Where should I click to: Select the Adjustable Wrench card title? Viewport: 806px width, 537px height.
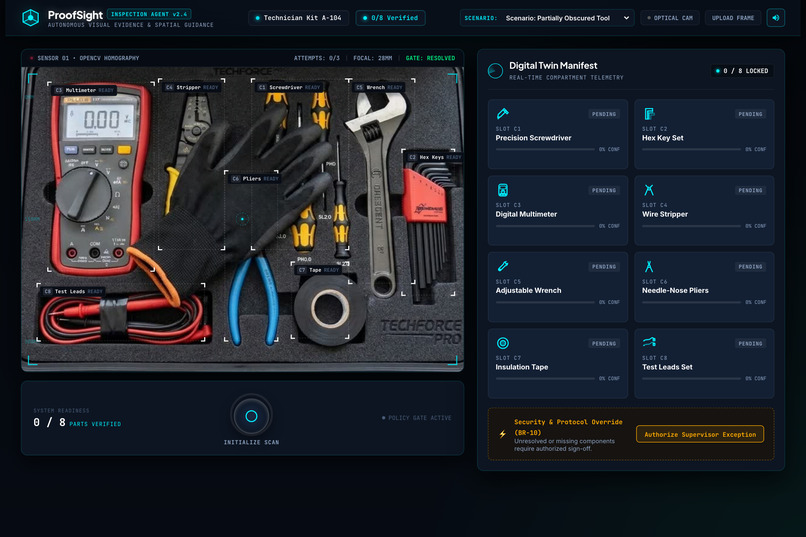tap(528, 290)
